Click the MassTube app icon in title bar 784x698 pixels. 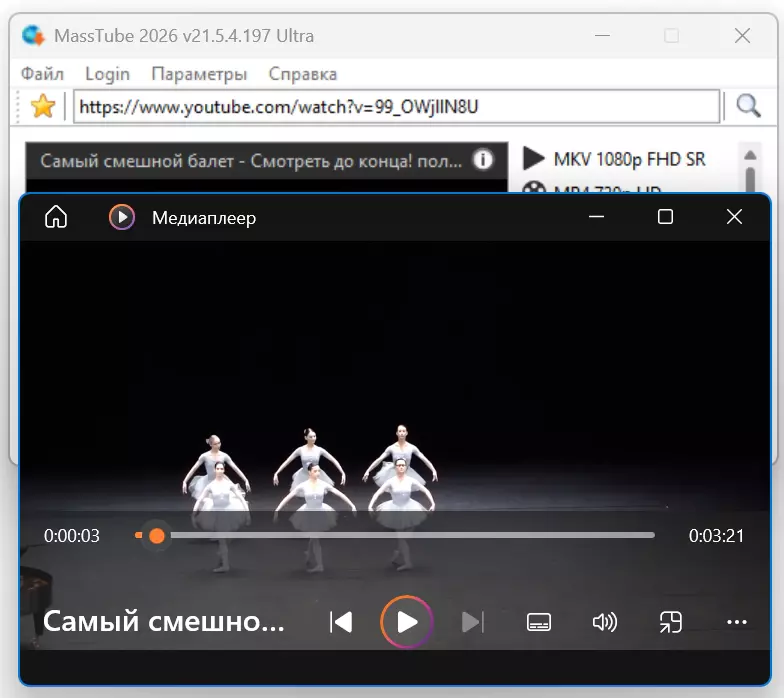[x=33, y=36]
